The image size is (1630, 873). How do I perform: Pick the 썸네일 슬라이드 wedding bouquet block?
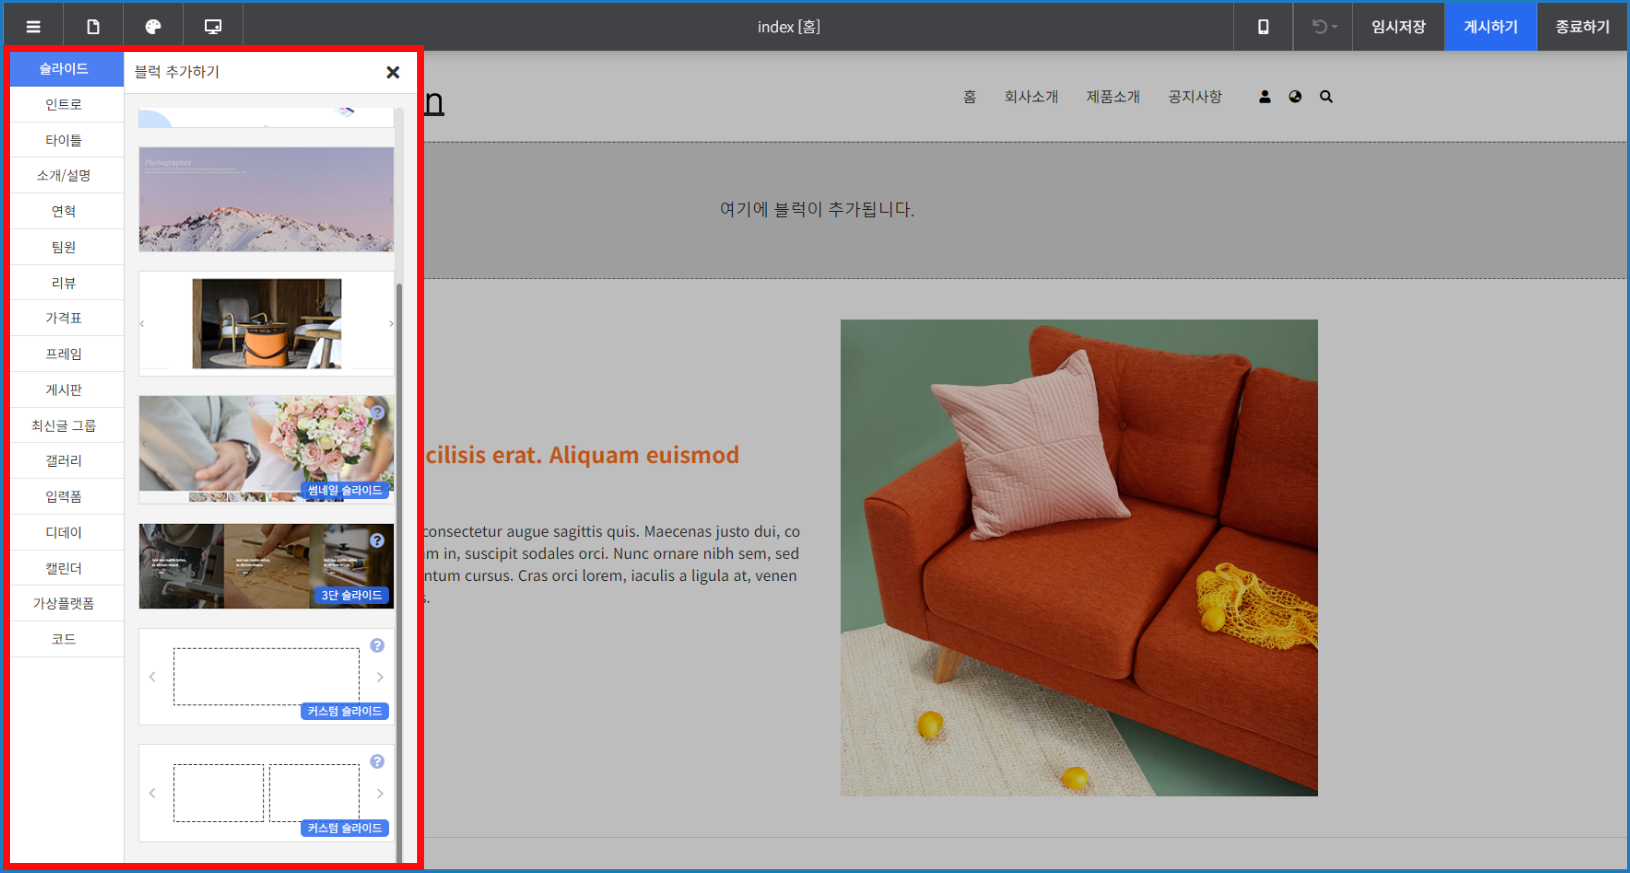click(266, 448)
